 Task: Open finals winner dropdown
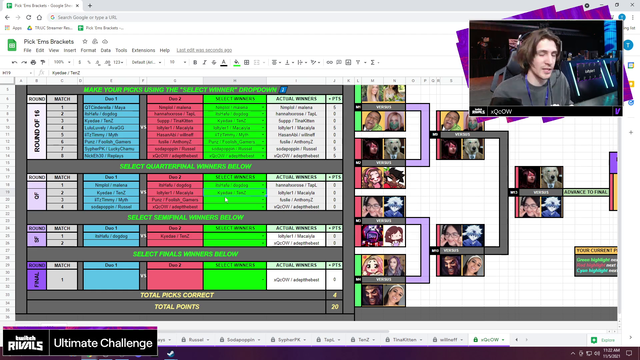click(263, 280)
